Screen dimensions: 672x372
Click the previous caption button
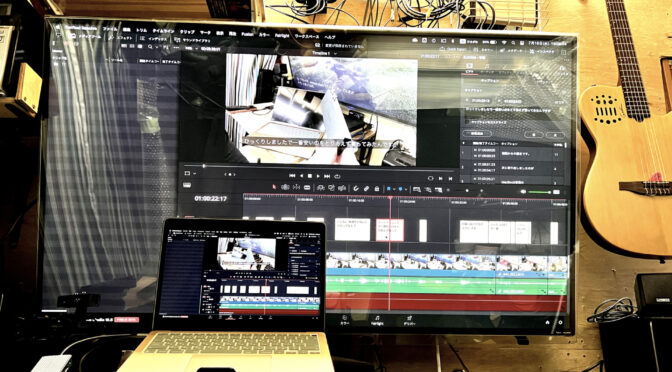(x=534, y=135)
